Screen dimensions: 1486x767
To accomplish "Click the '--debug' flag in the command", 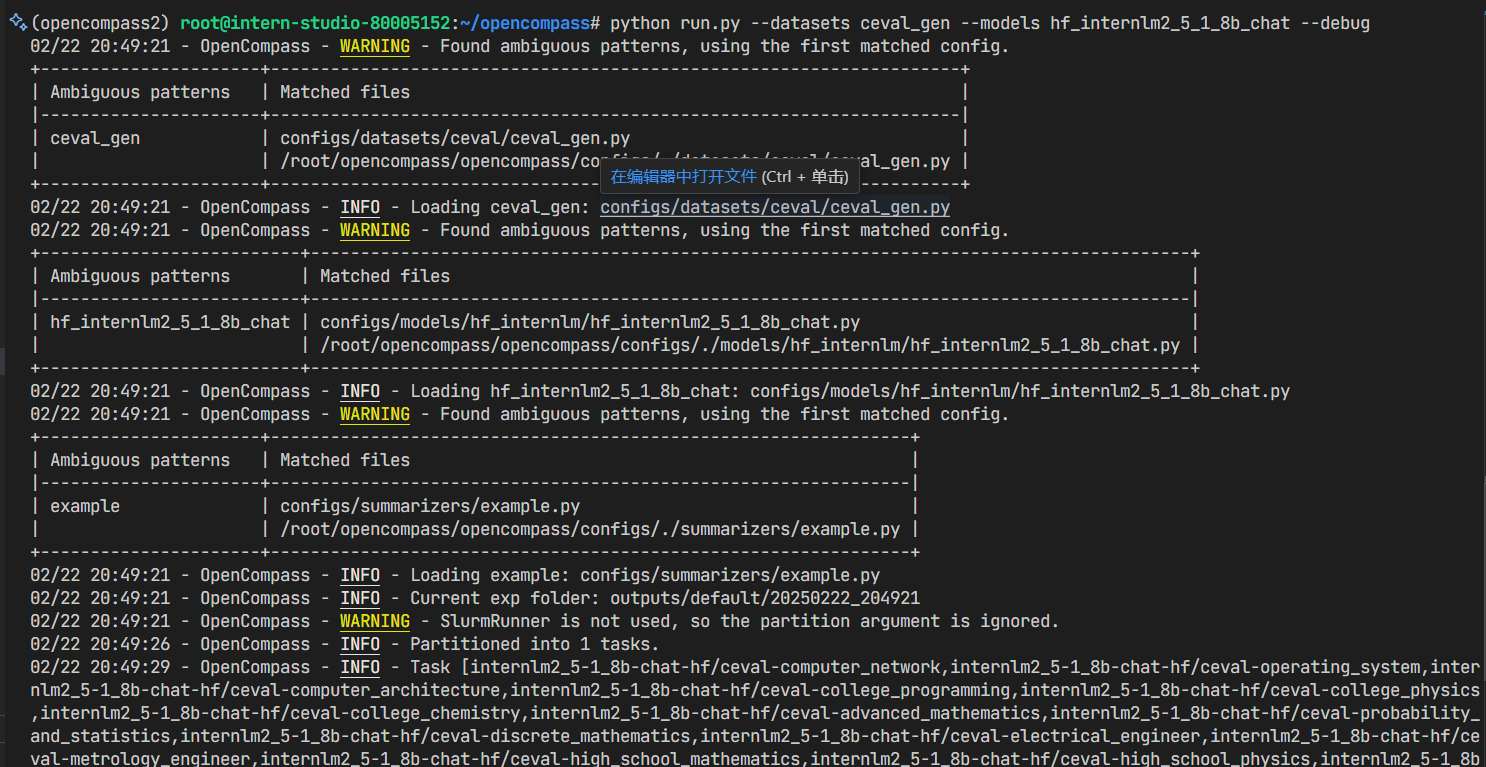I will pos(1335,23).
